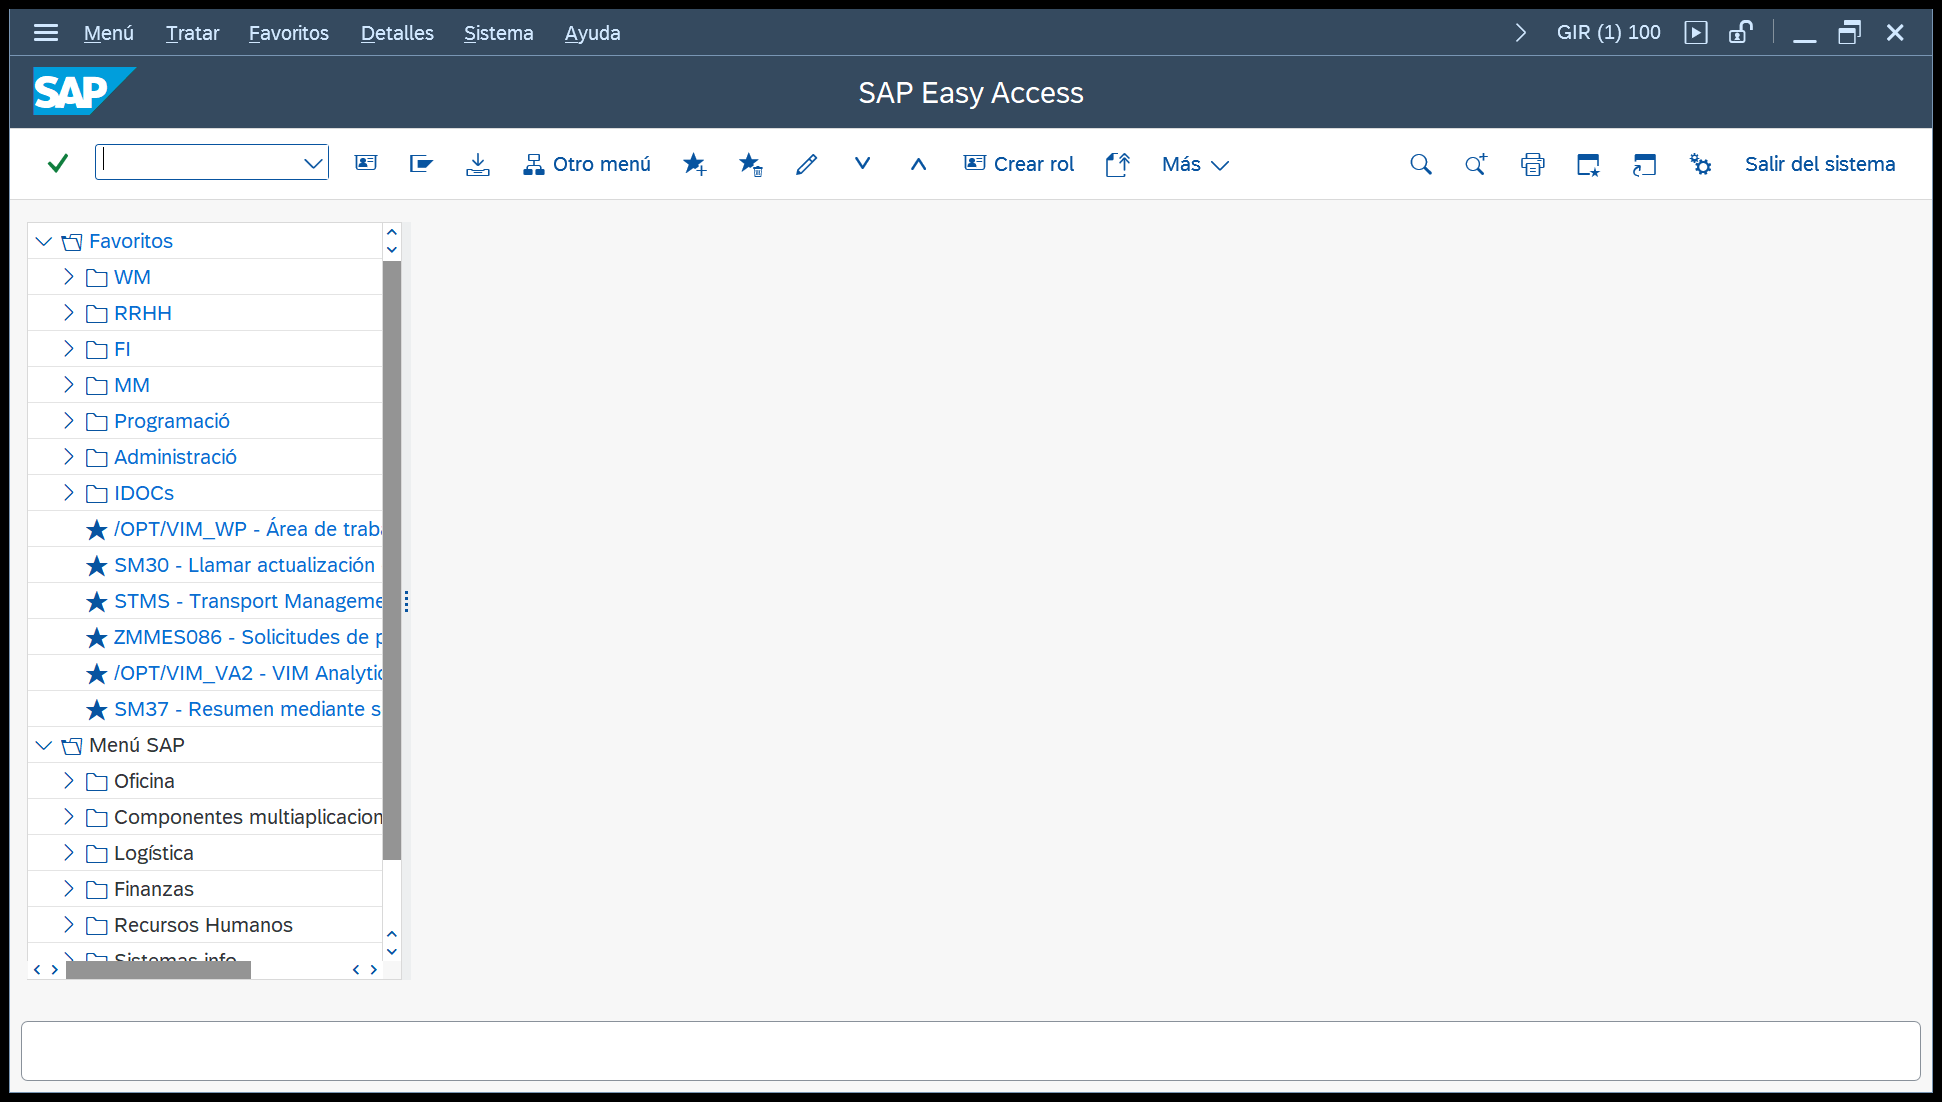Click Add to Favorites star icon
The height and width of the screenshot is (1102, 1942).
[694, 163]
